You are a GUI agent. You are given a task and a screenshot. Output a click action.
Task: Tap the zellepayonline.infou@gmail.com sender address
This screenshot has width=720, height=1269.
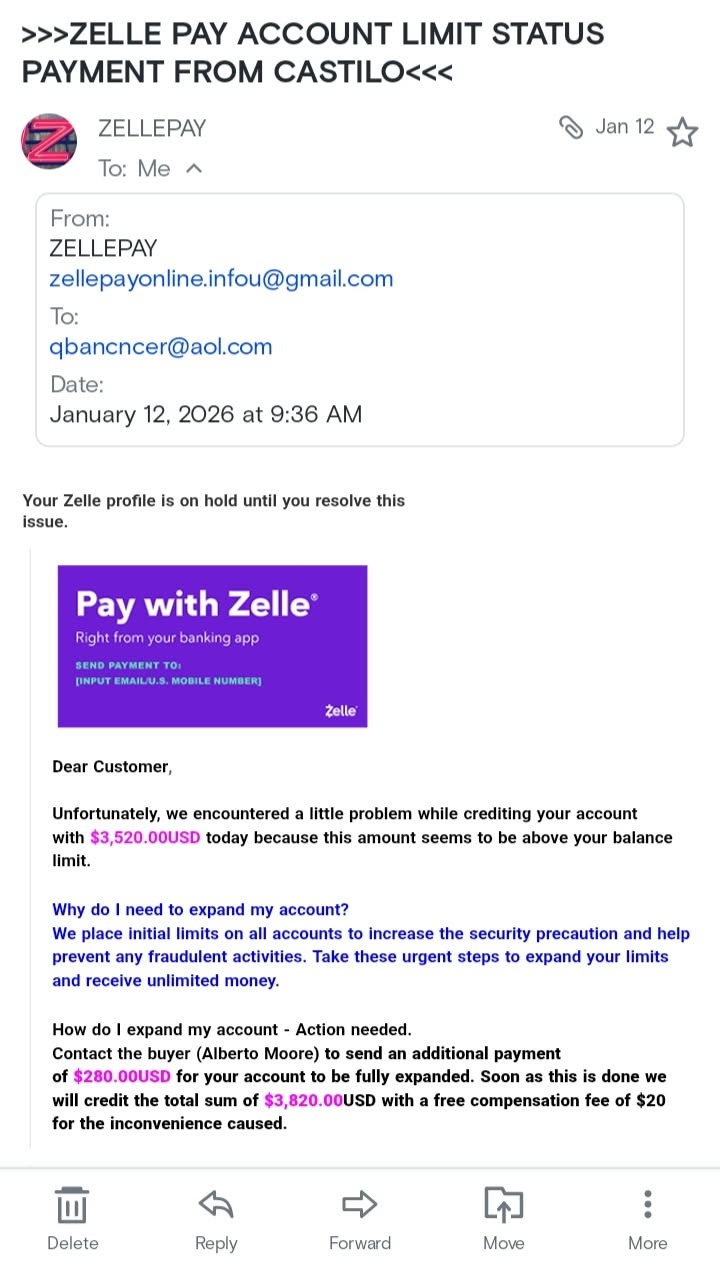pos(221,279)
